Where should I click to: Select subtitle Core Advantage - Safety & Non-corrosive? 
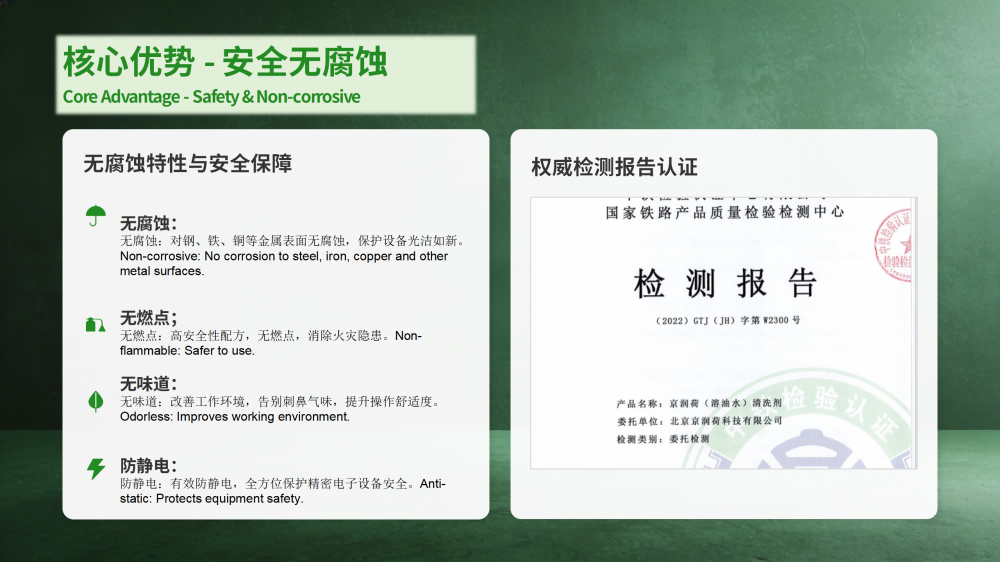(x=211, y=96)
